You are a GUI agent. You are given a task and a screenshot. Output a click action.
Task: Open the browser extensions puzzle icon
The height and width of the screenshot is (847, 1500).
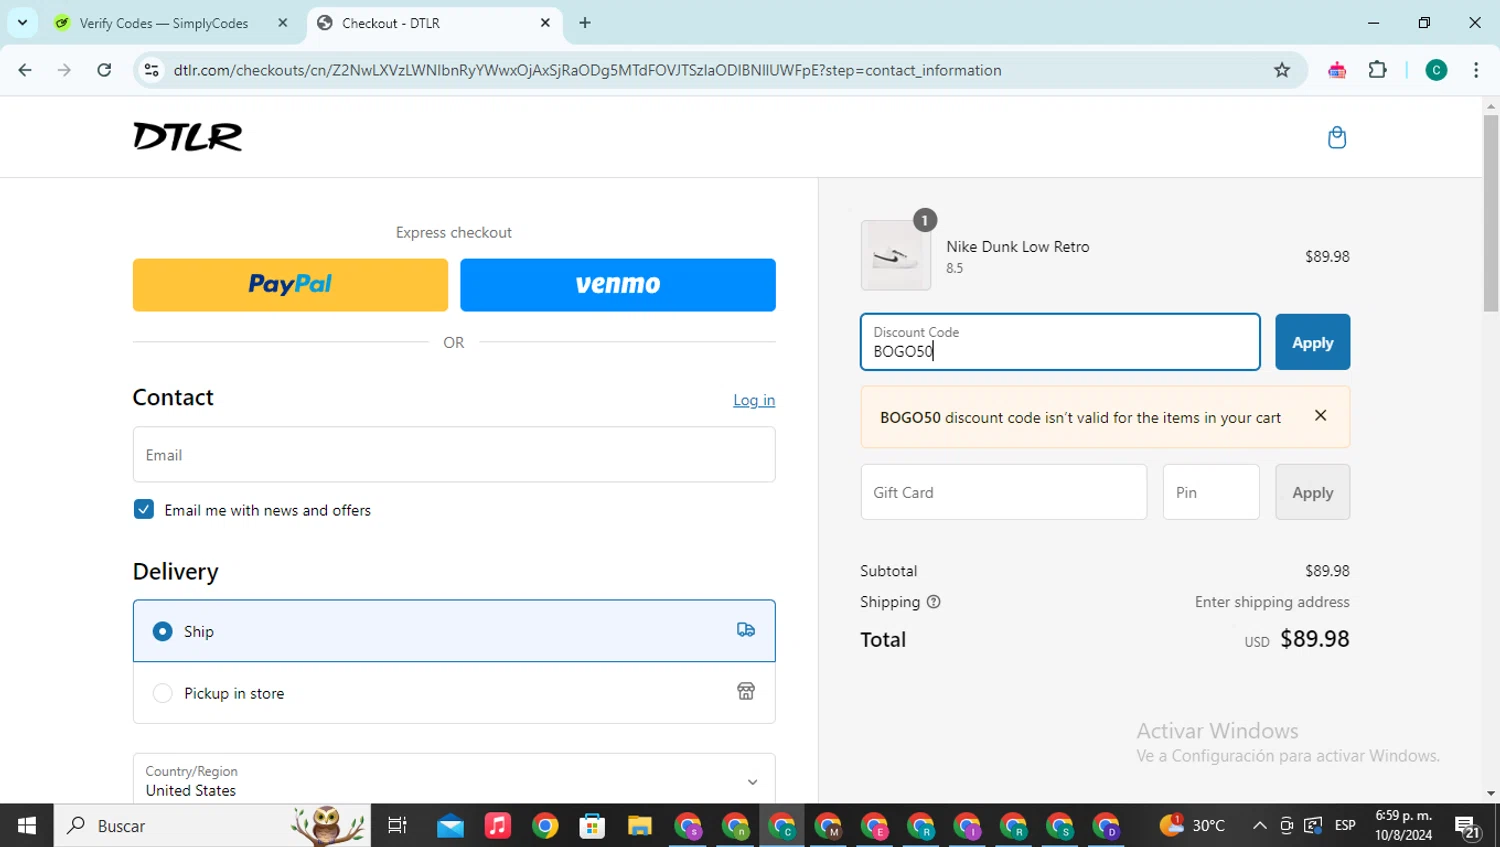point(1377,70)
